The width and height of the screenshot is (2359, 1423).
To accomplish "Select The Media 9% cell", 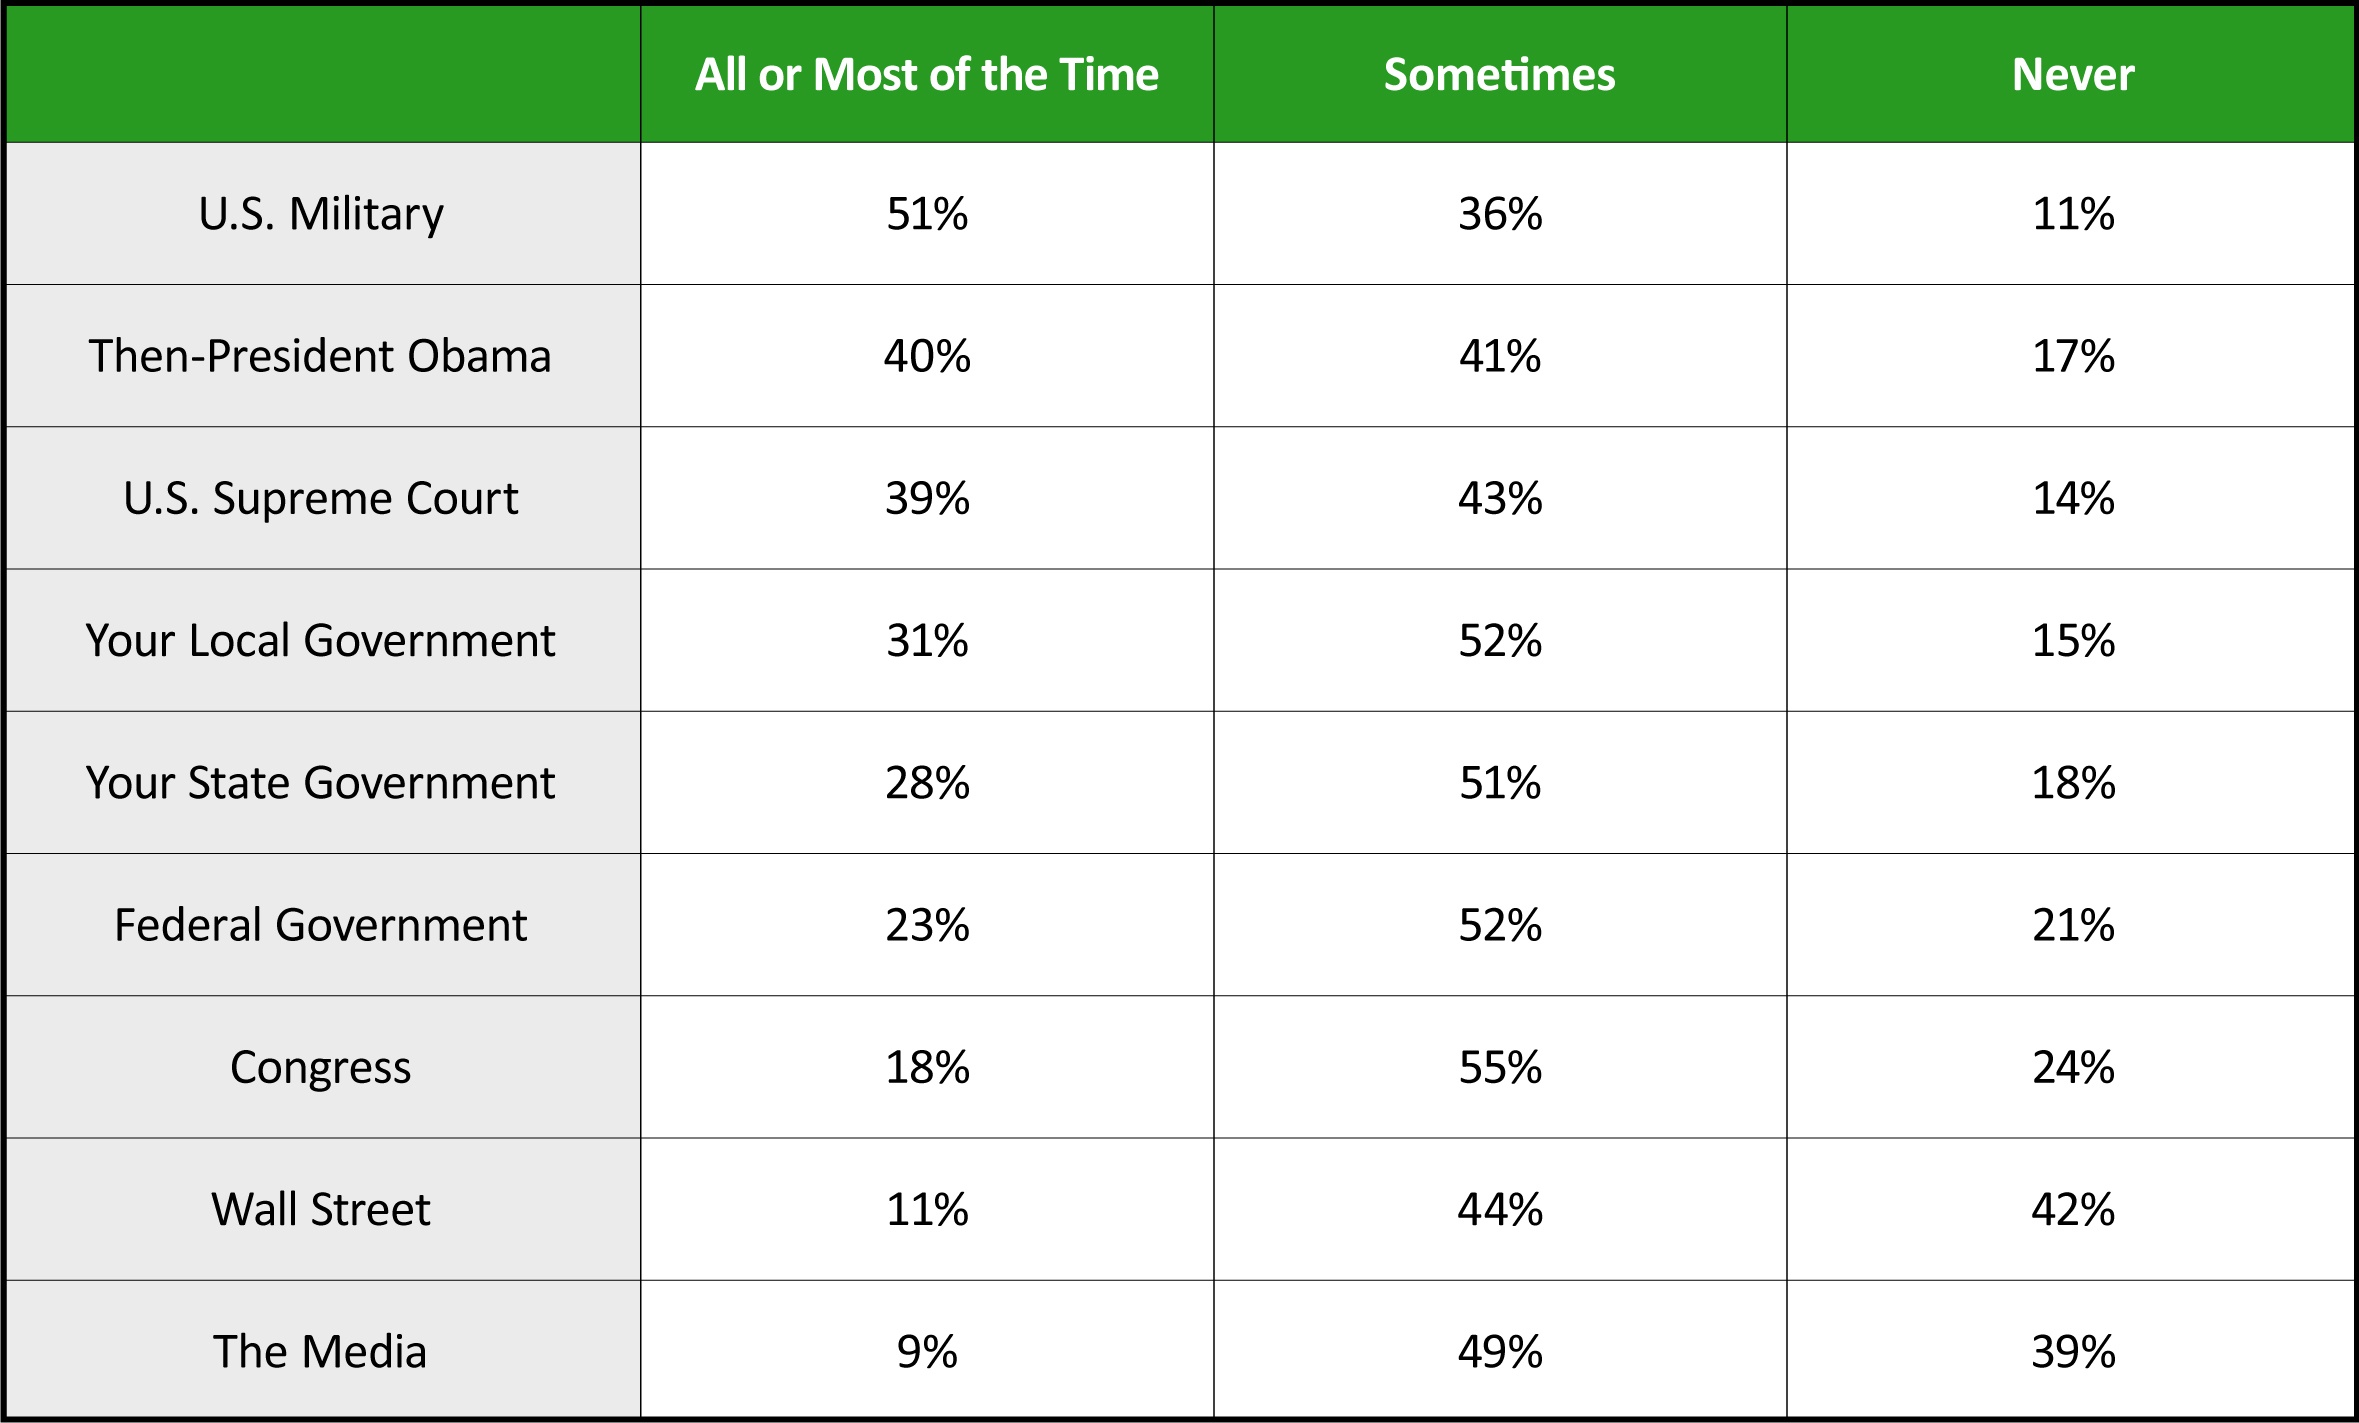I will tap(927, 1351).
